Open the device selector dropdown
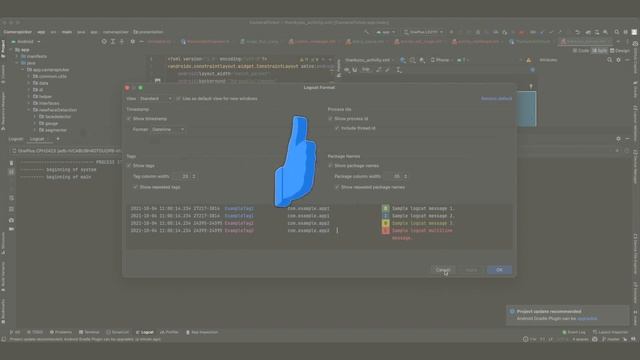 [423, 32]
